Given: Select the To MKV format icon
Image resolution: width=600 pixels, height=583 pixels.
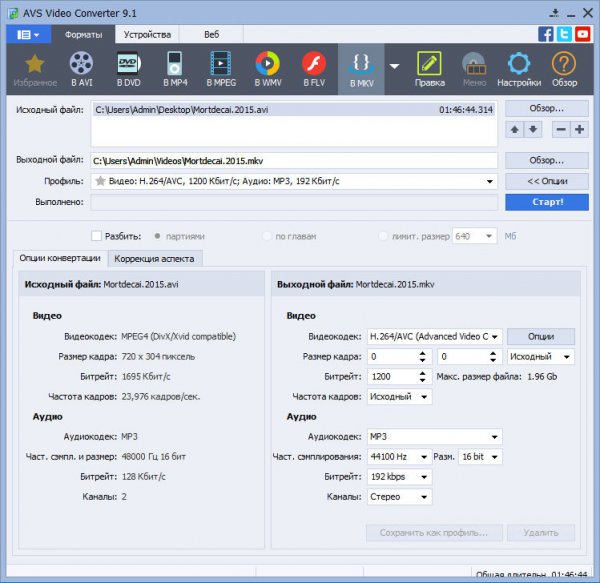Looking at the screenshot, I should click(361, 70).
